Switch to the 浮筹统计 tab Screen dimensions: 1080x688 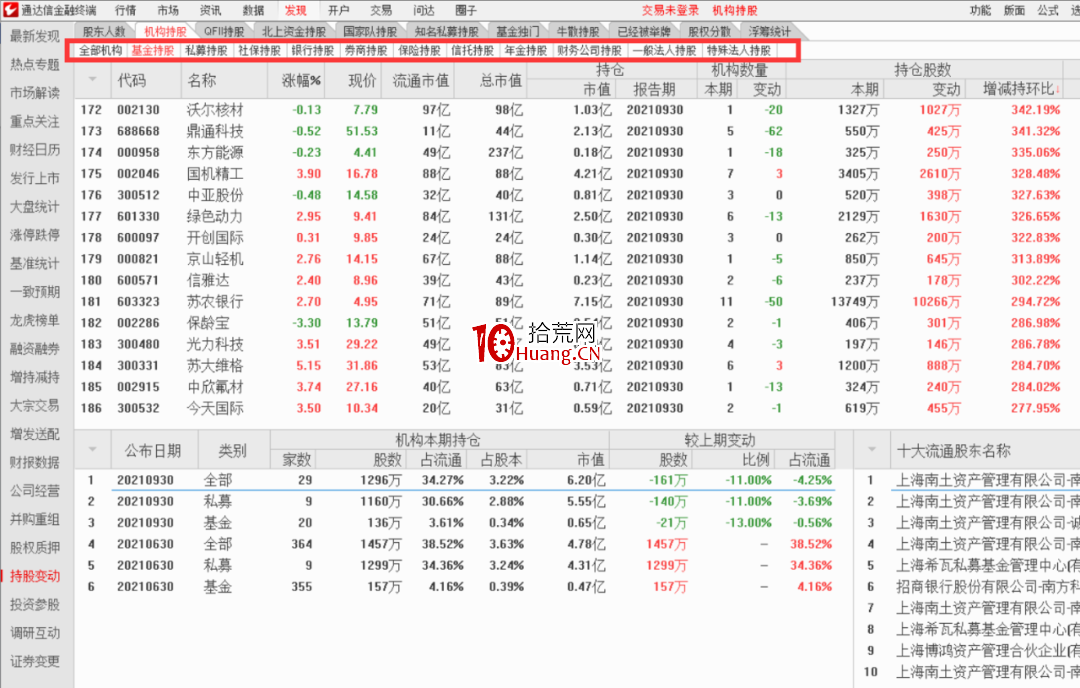(x=769, y=32)
